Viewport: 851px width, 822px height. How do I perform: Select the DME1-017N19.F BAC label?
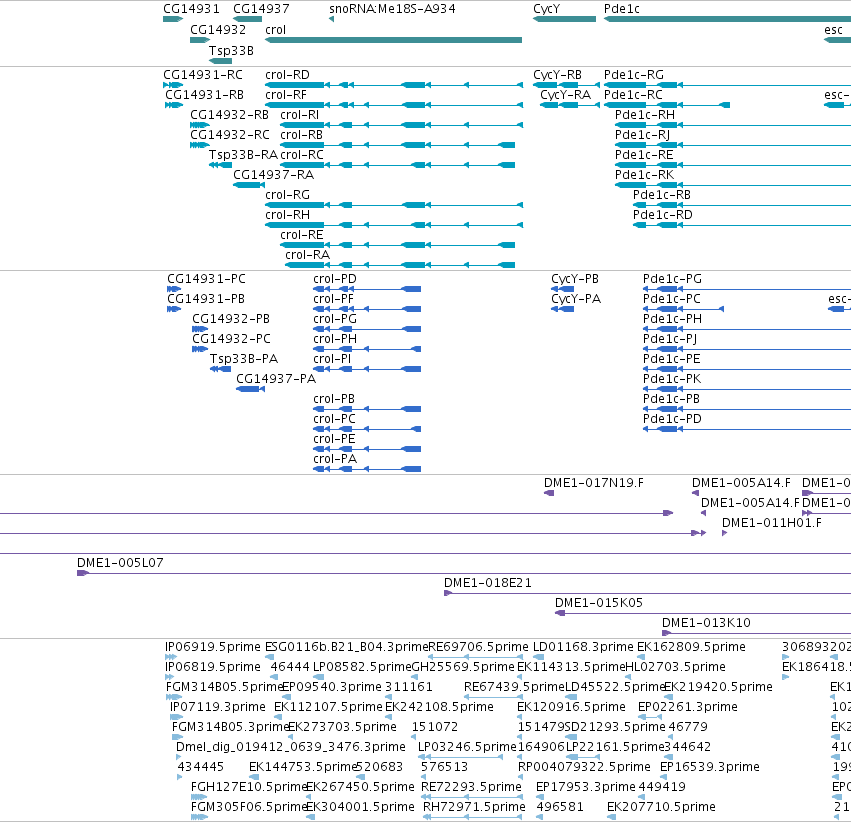point(594,482)
